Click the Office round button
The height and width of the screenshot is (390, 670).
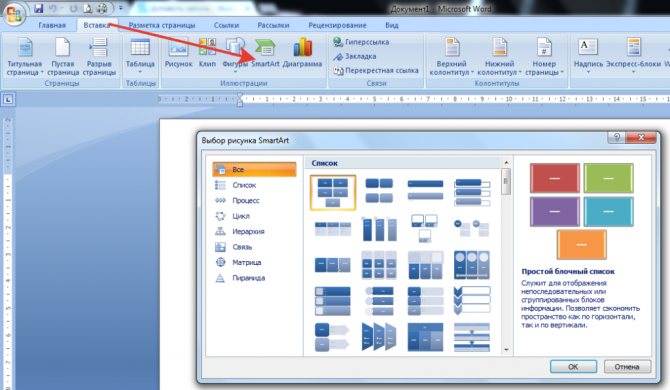pos(14,14)
